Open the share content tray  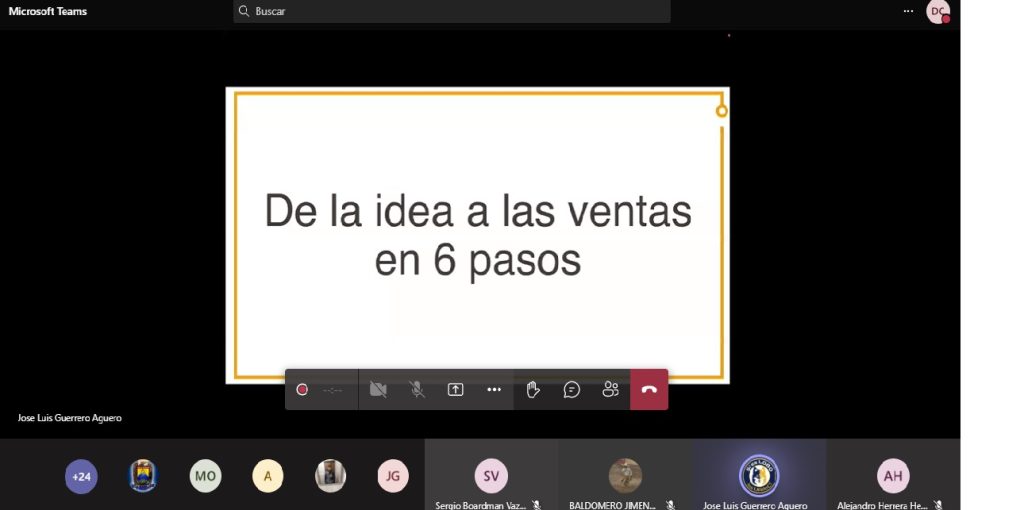456,390
